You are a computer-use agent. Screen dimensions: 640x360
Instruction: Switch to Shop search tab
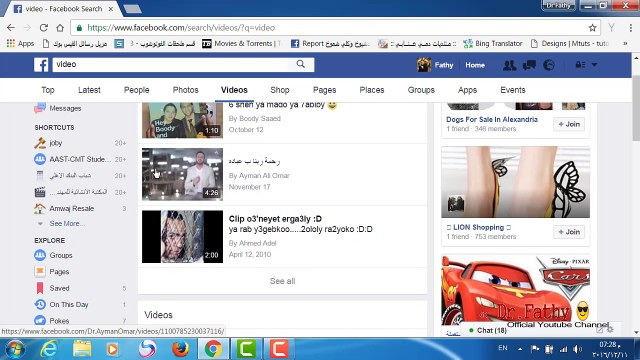click(280, 90)
